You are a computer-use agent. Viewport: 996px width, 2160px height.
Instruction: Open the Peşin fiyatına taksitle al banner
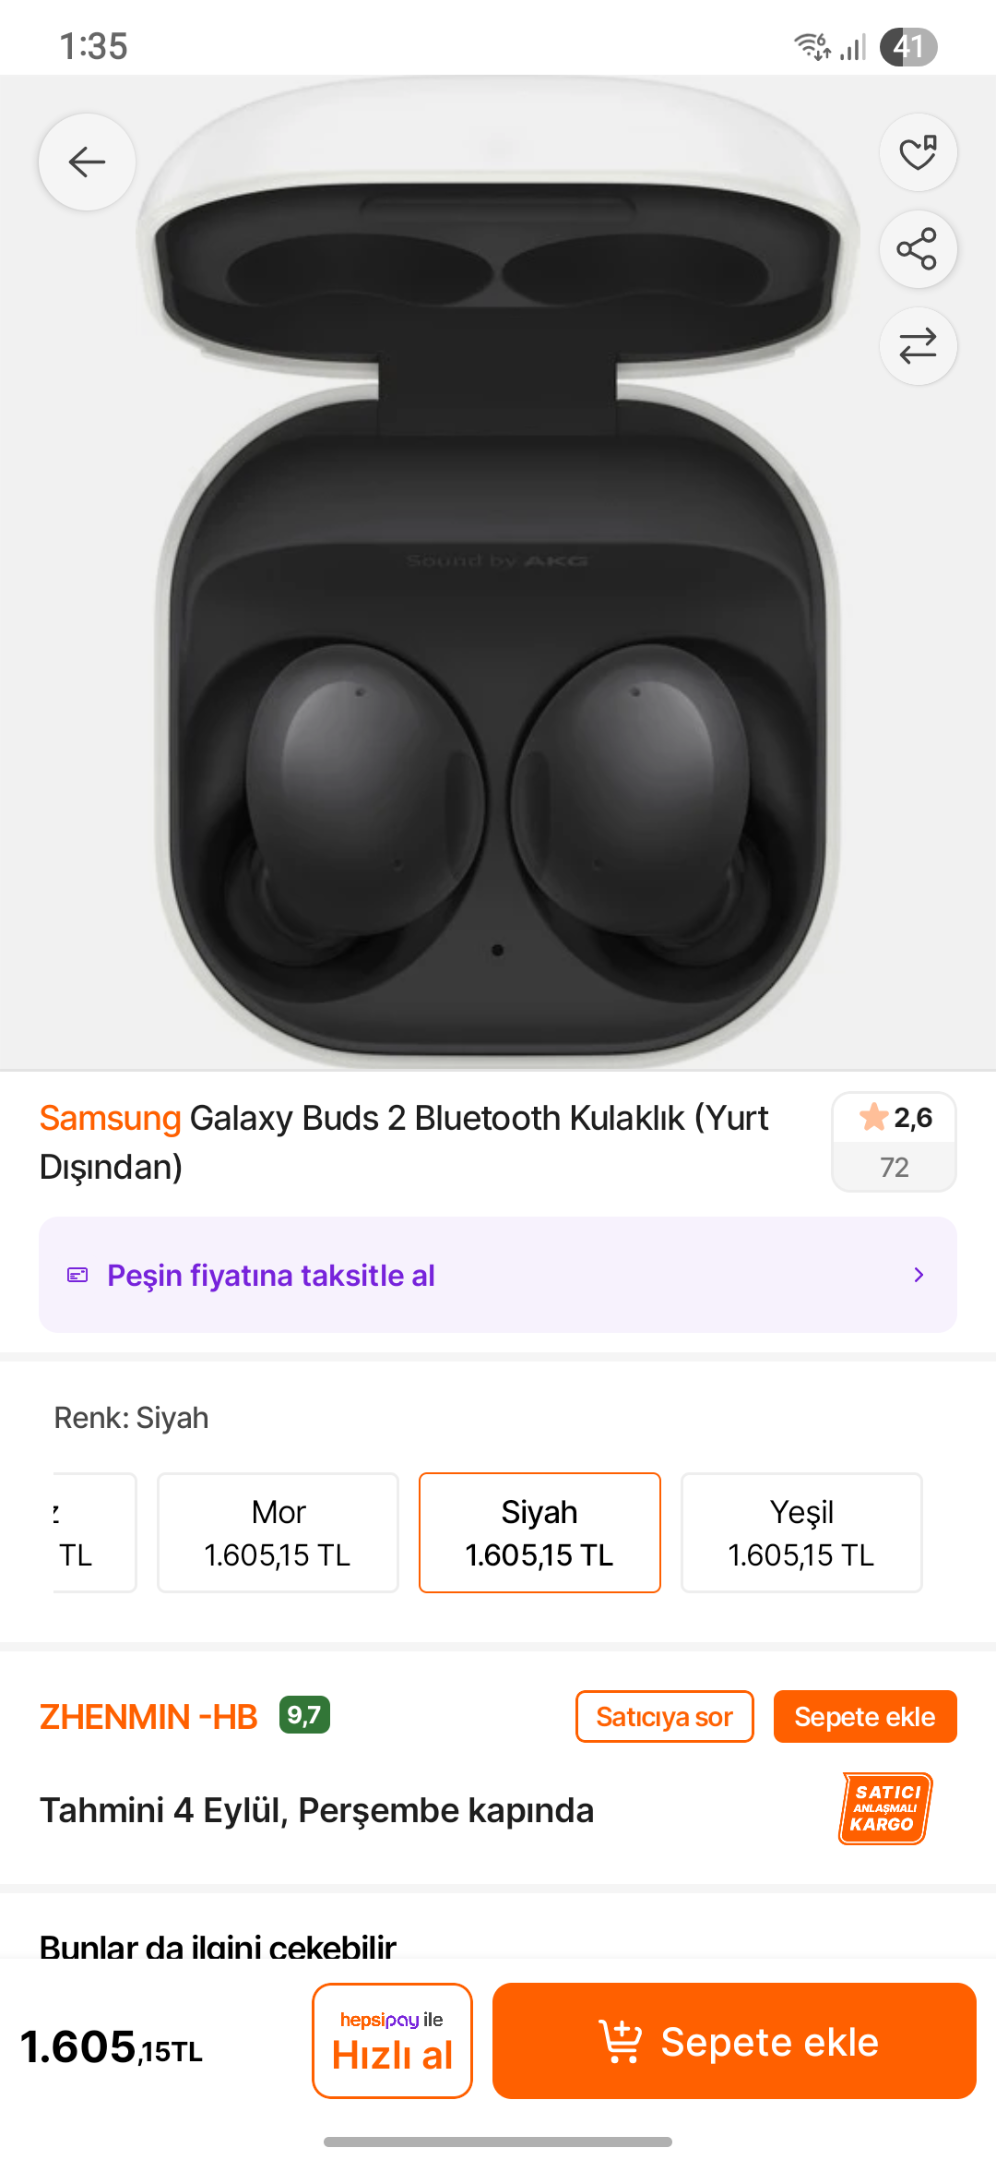point(498,1275)
